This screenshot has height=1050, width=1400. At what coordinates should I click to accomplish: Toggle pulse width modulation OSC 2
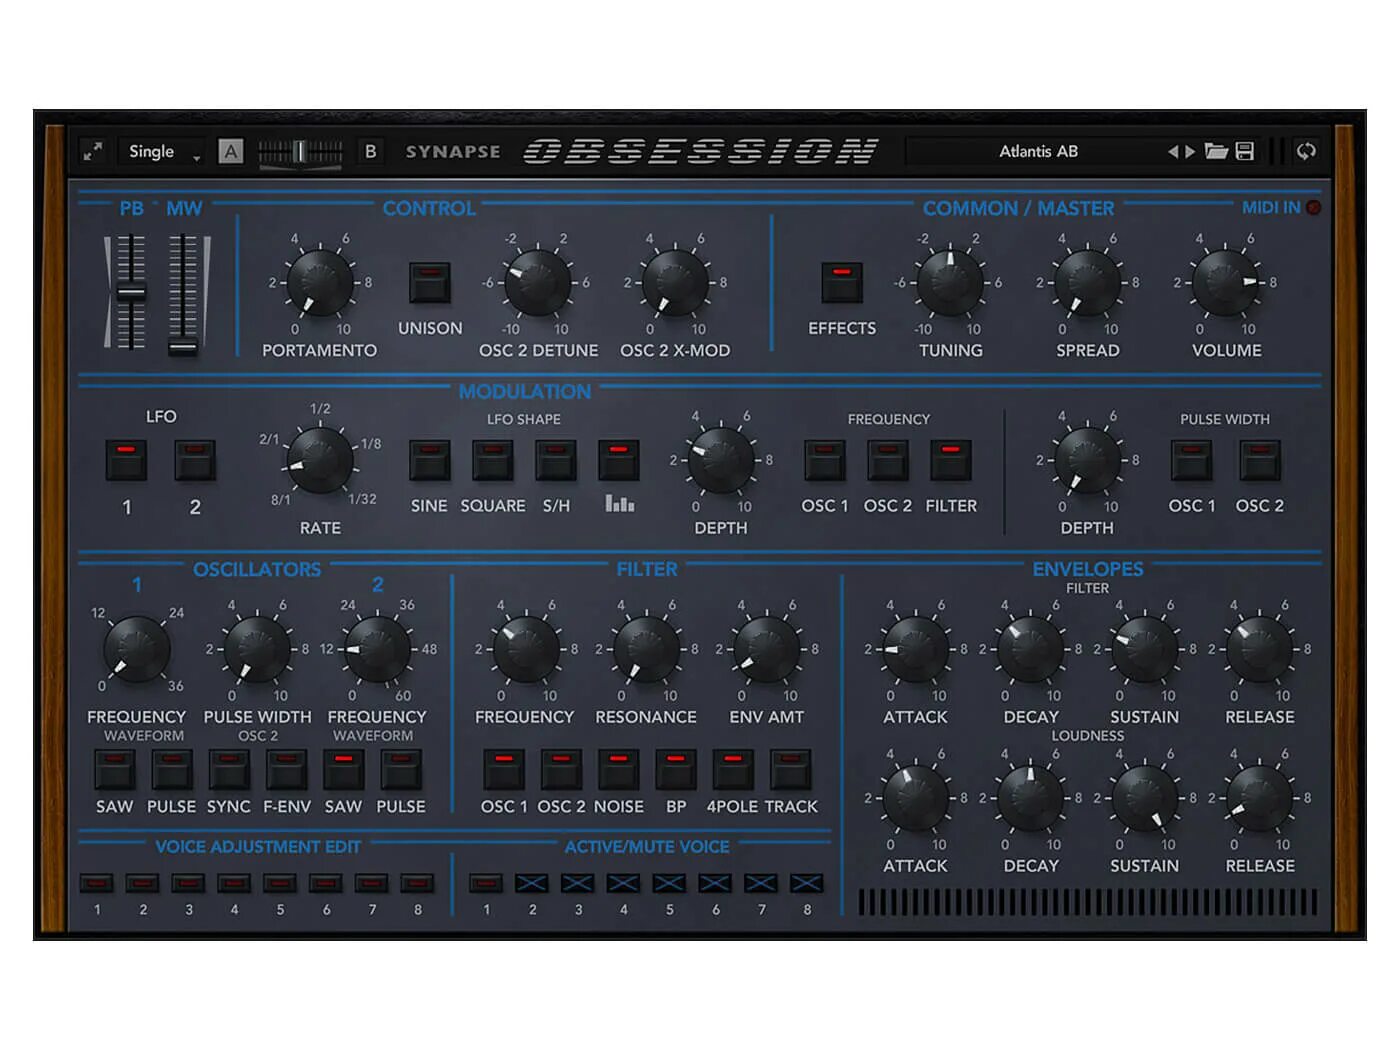[1260, 460]
